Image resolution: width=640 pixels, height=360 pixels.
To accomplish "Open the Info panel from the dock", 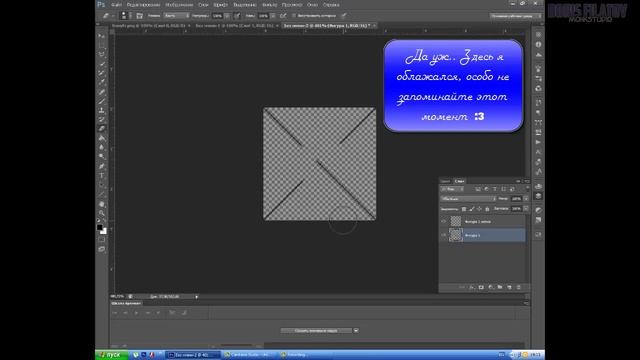I will coord(538,44).
